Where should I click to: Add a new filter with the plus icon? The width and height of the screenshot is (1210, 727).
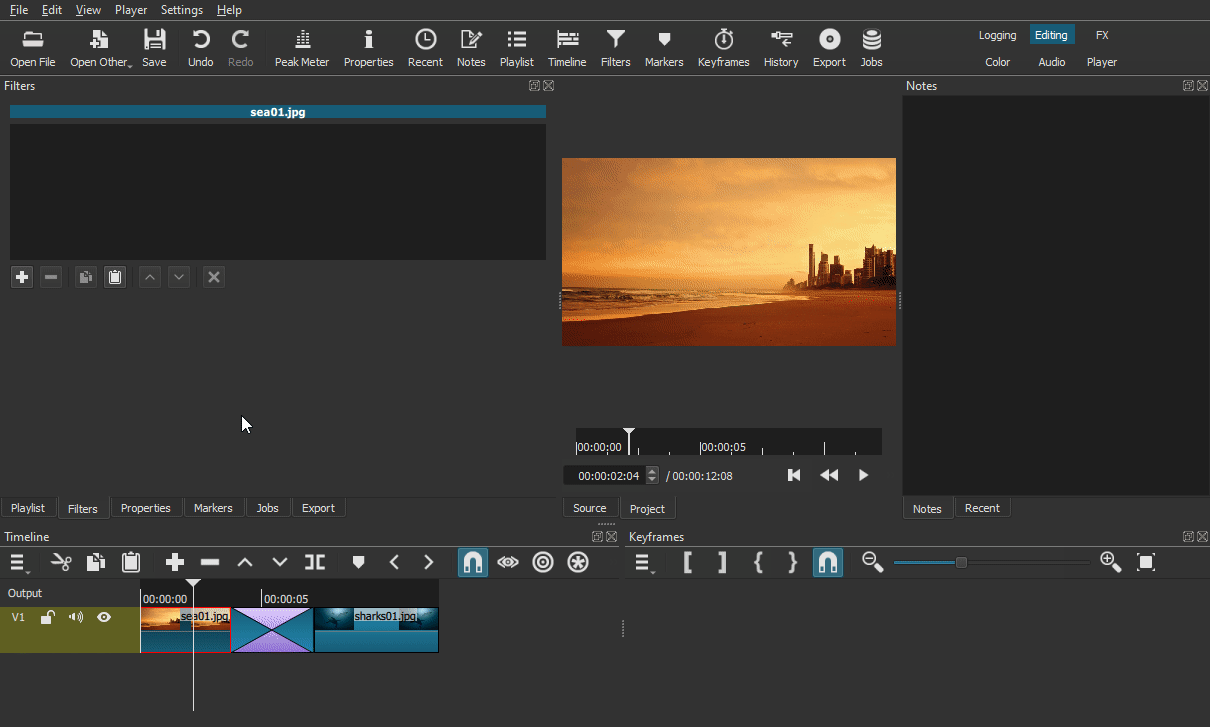tap(21, 277)
